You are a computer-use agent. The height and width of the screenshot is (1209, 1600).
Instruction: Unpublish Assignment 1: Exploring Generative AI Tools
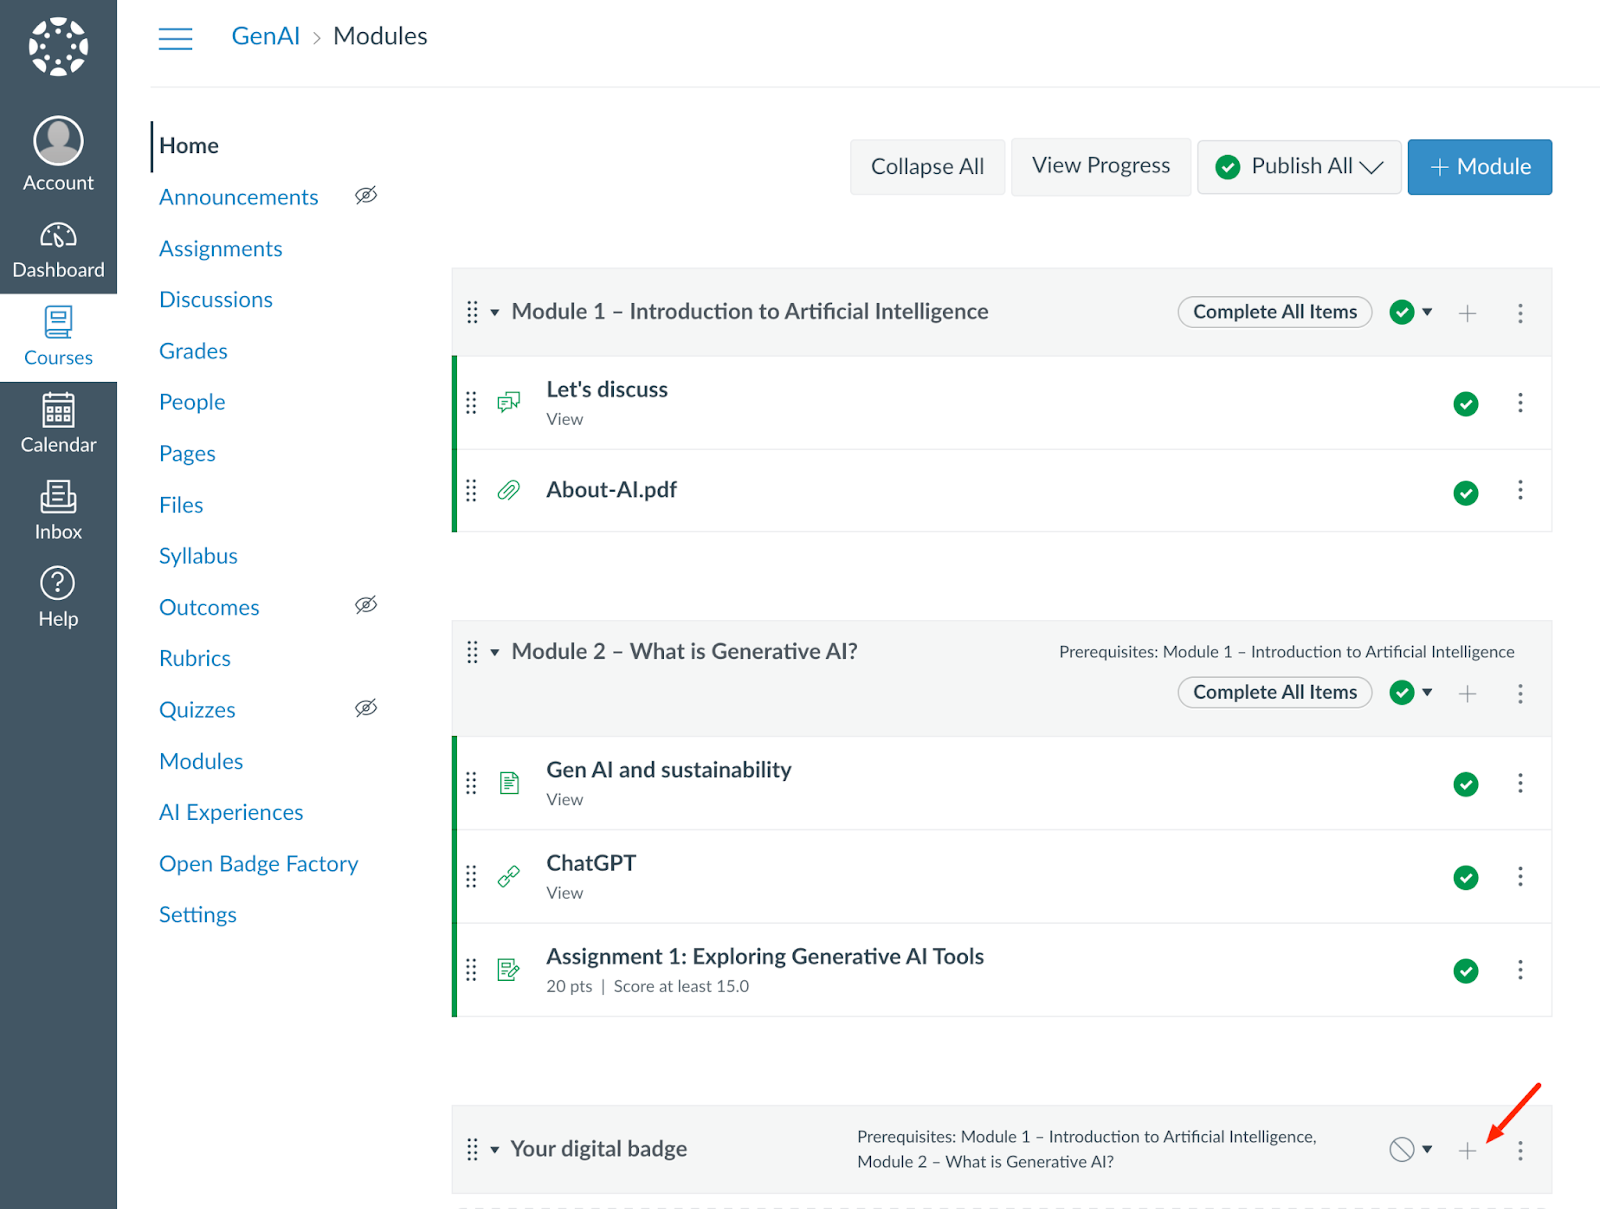coord(1466,971)
